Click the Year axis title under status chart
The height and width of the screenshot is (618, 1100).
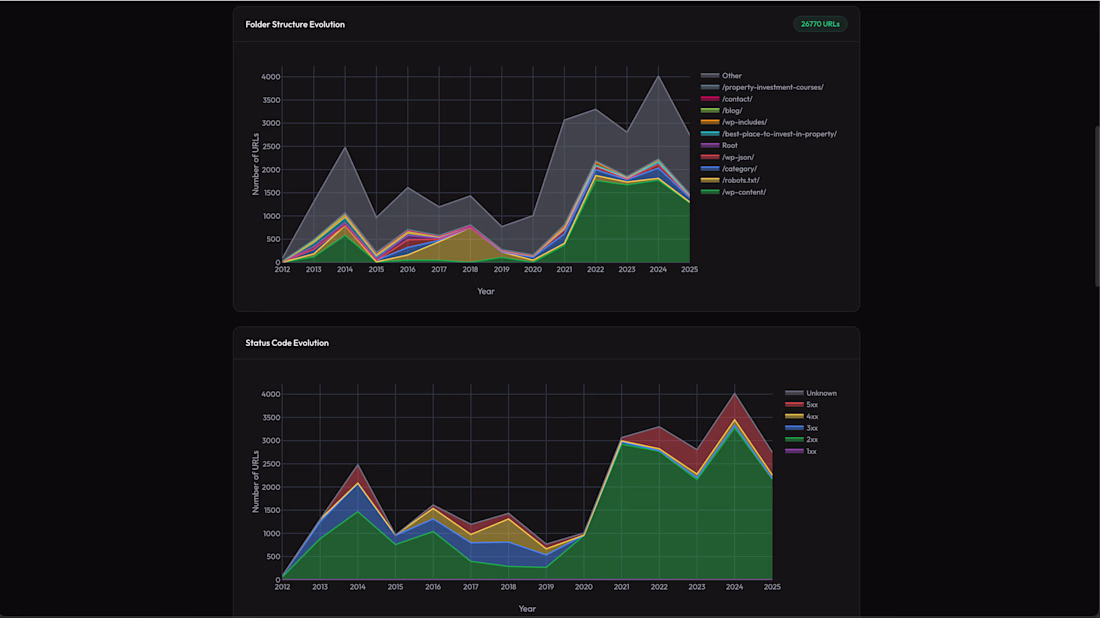pyautogui.click(x=527, y=609)
